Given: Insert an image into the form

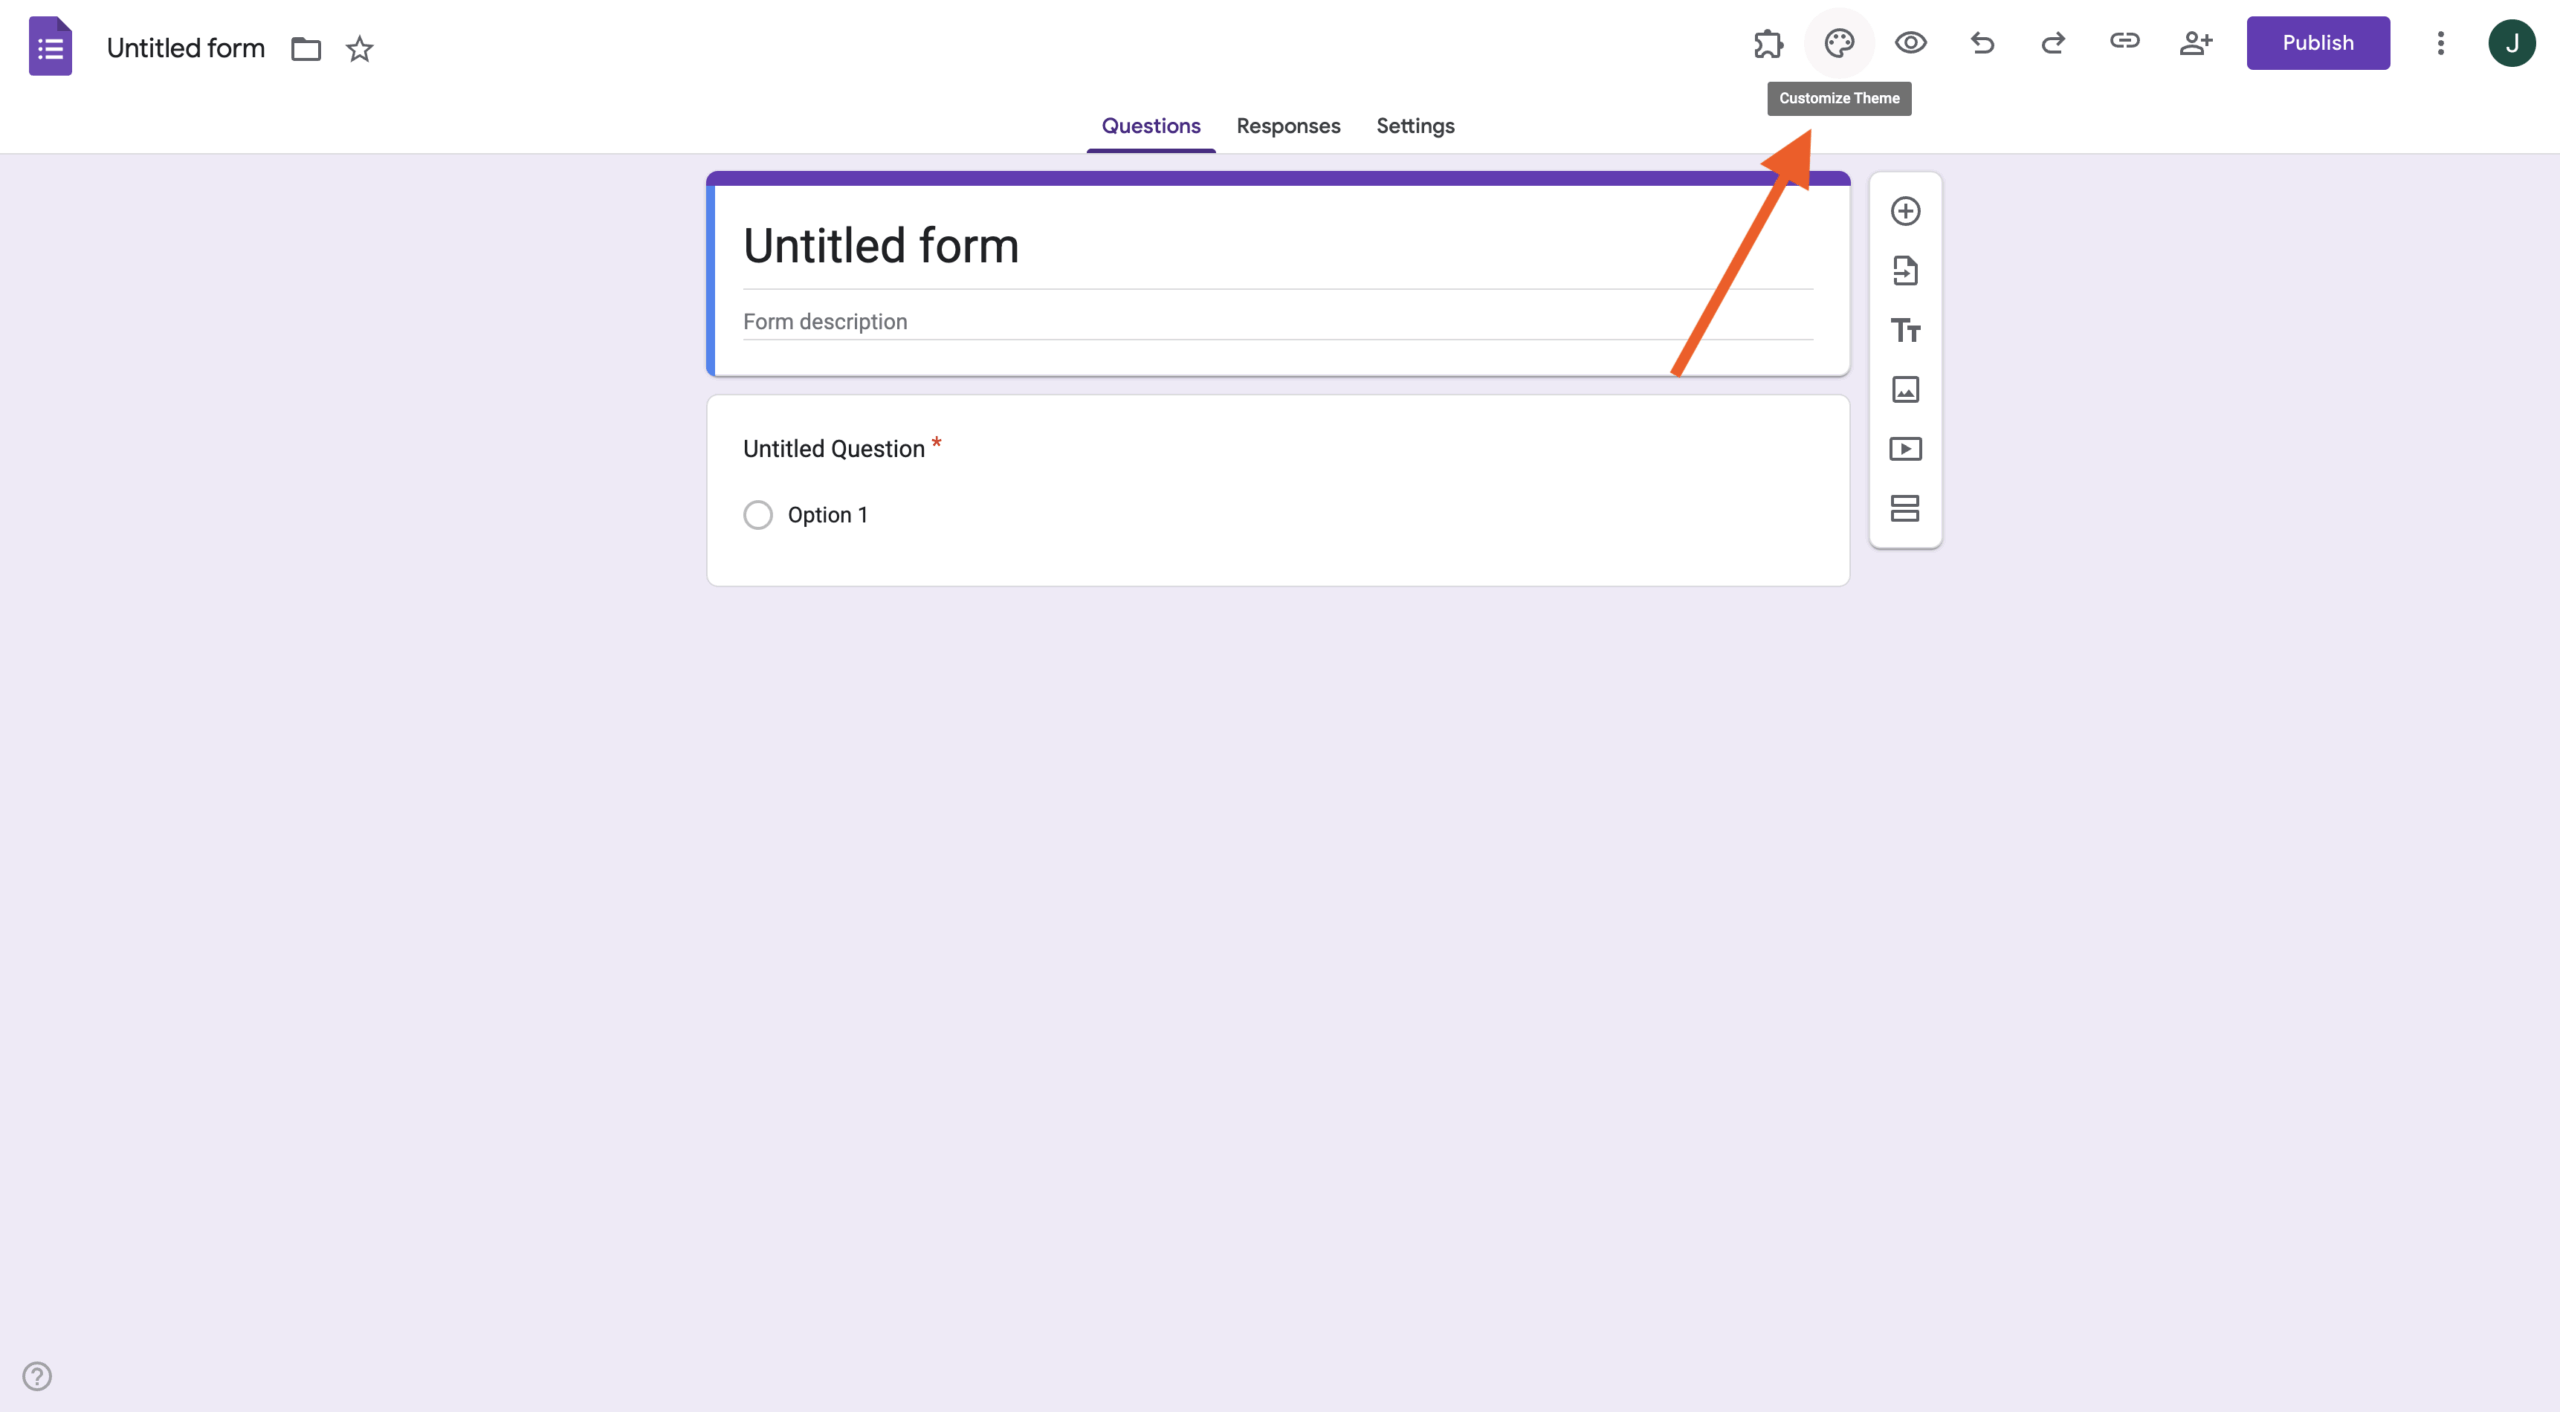Looking at the screenshot, I should (1905, 389).
